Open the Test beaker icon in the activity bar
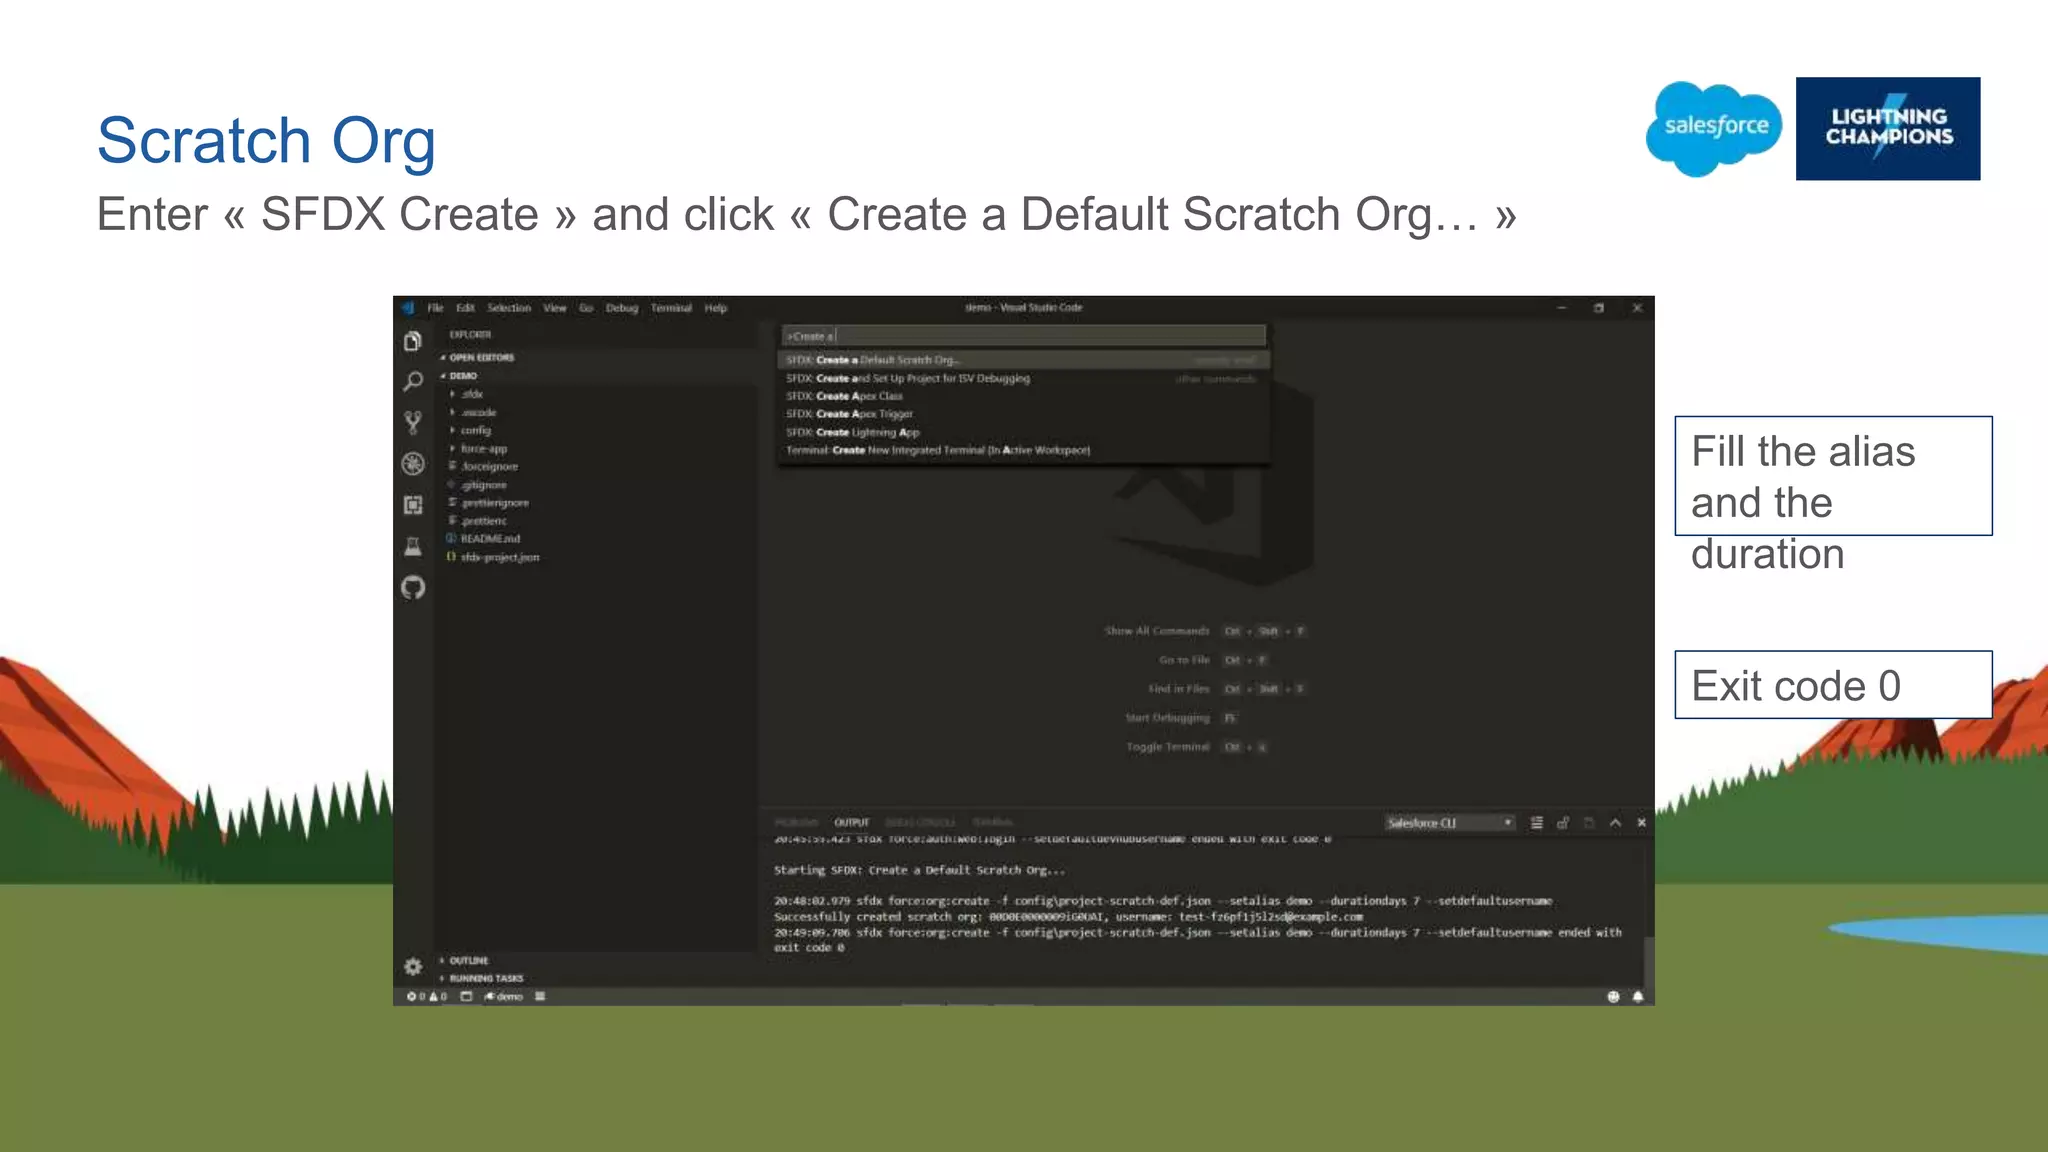2048x1152 pixels. pos(413,546)
